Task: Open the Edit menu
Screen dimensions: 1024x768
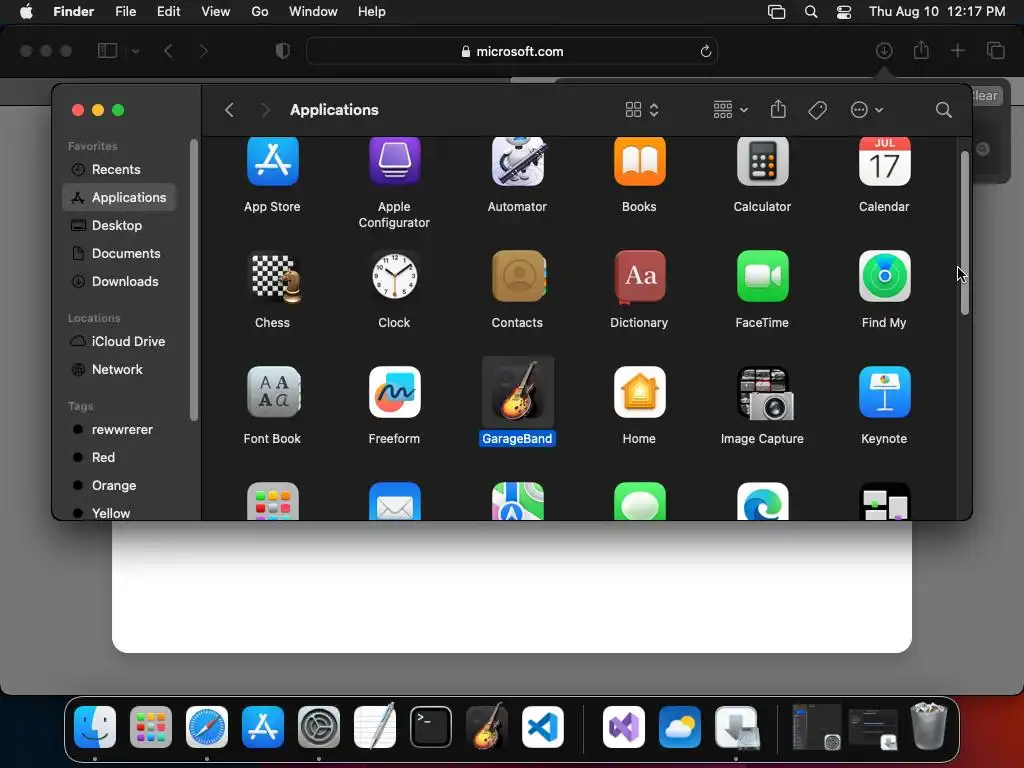Action: 168,12
